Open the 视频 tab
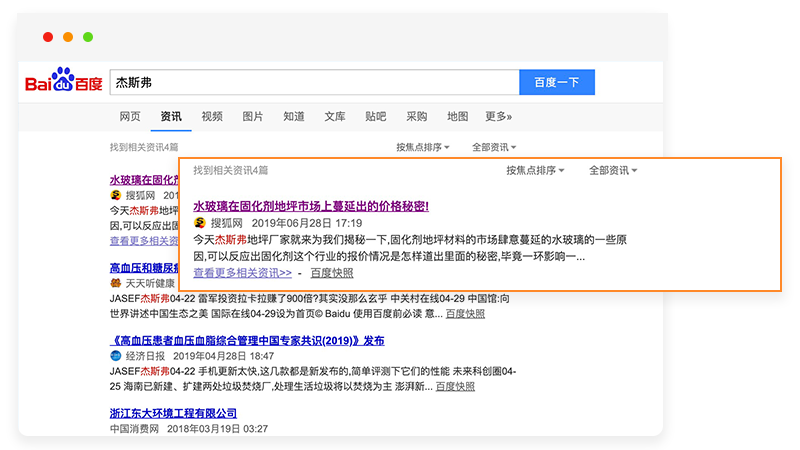 pyautogui.click(x=212, y=116)
